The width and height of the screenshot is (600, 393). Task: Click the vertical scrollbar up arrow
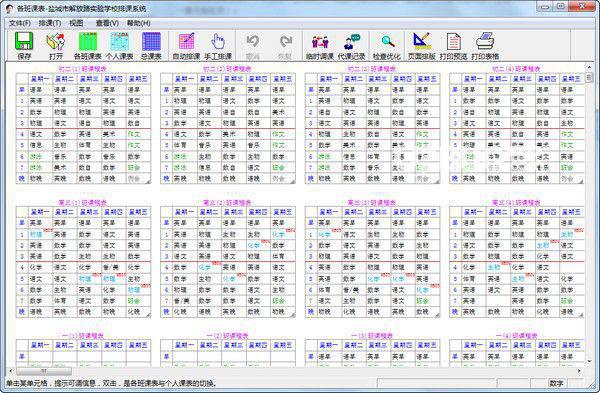(x=589, y=67)
